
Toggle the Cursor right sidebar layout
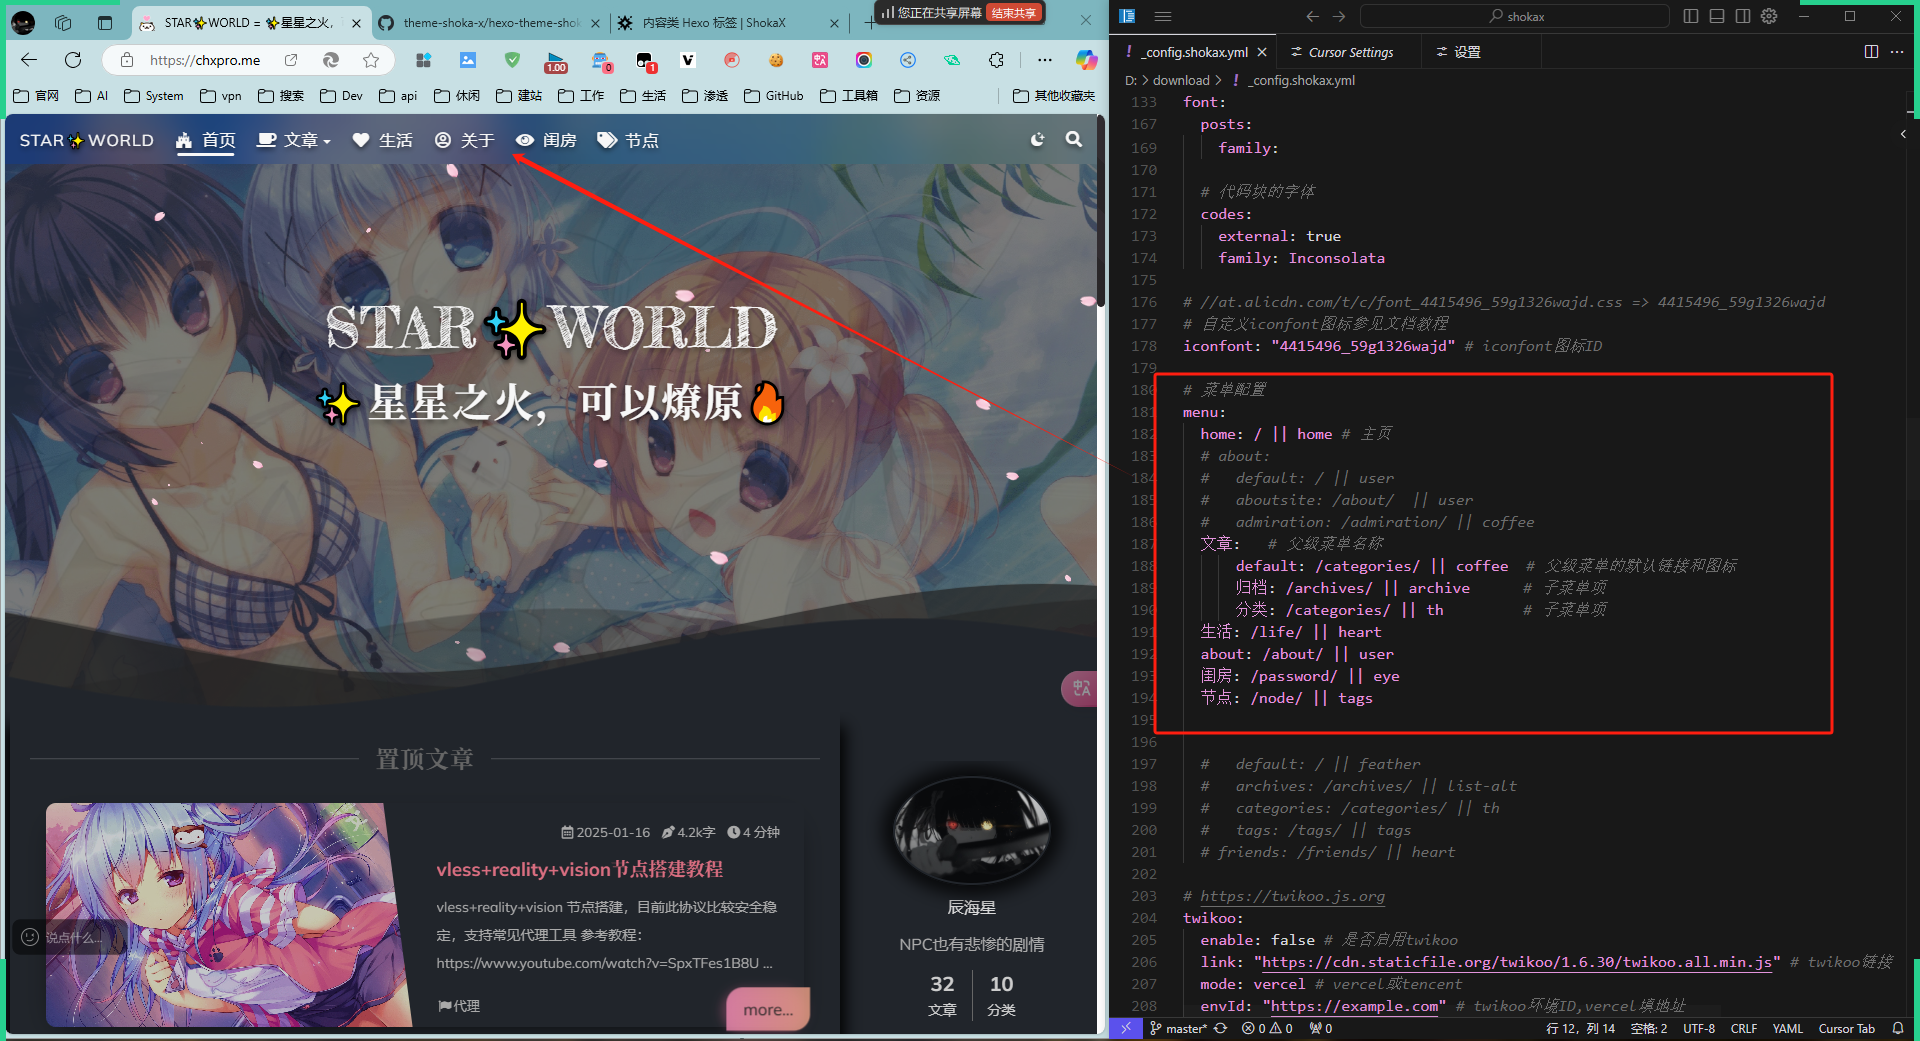[1743, 16]
